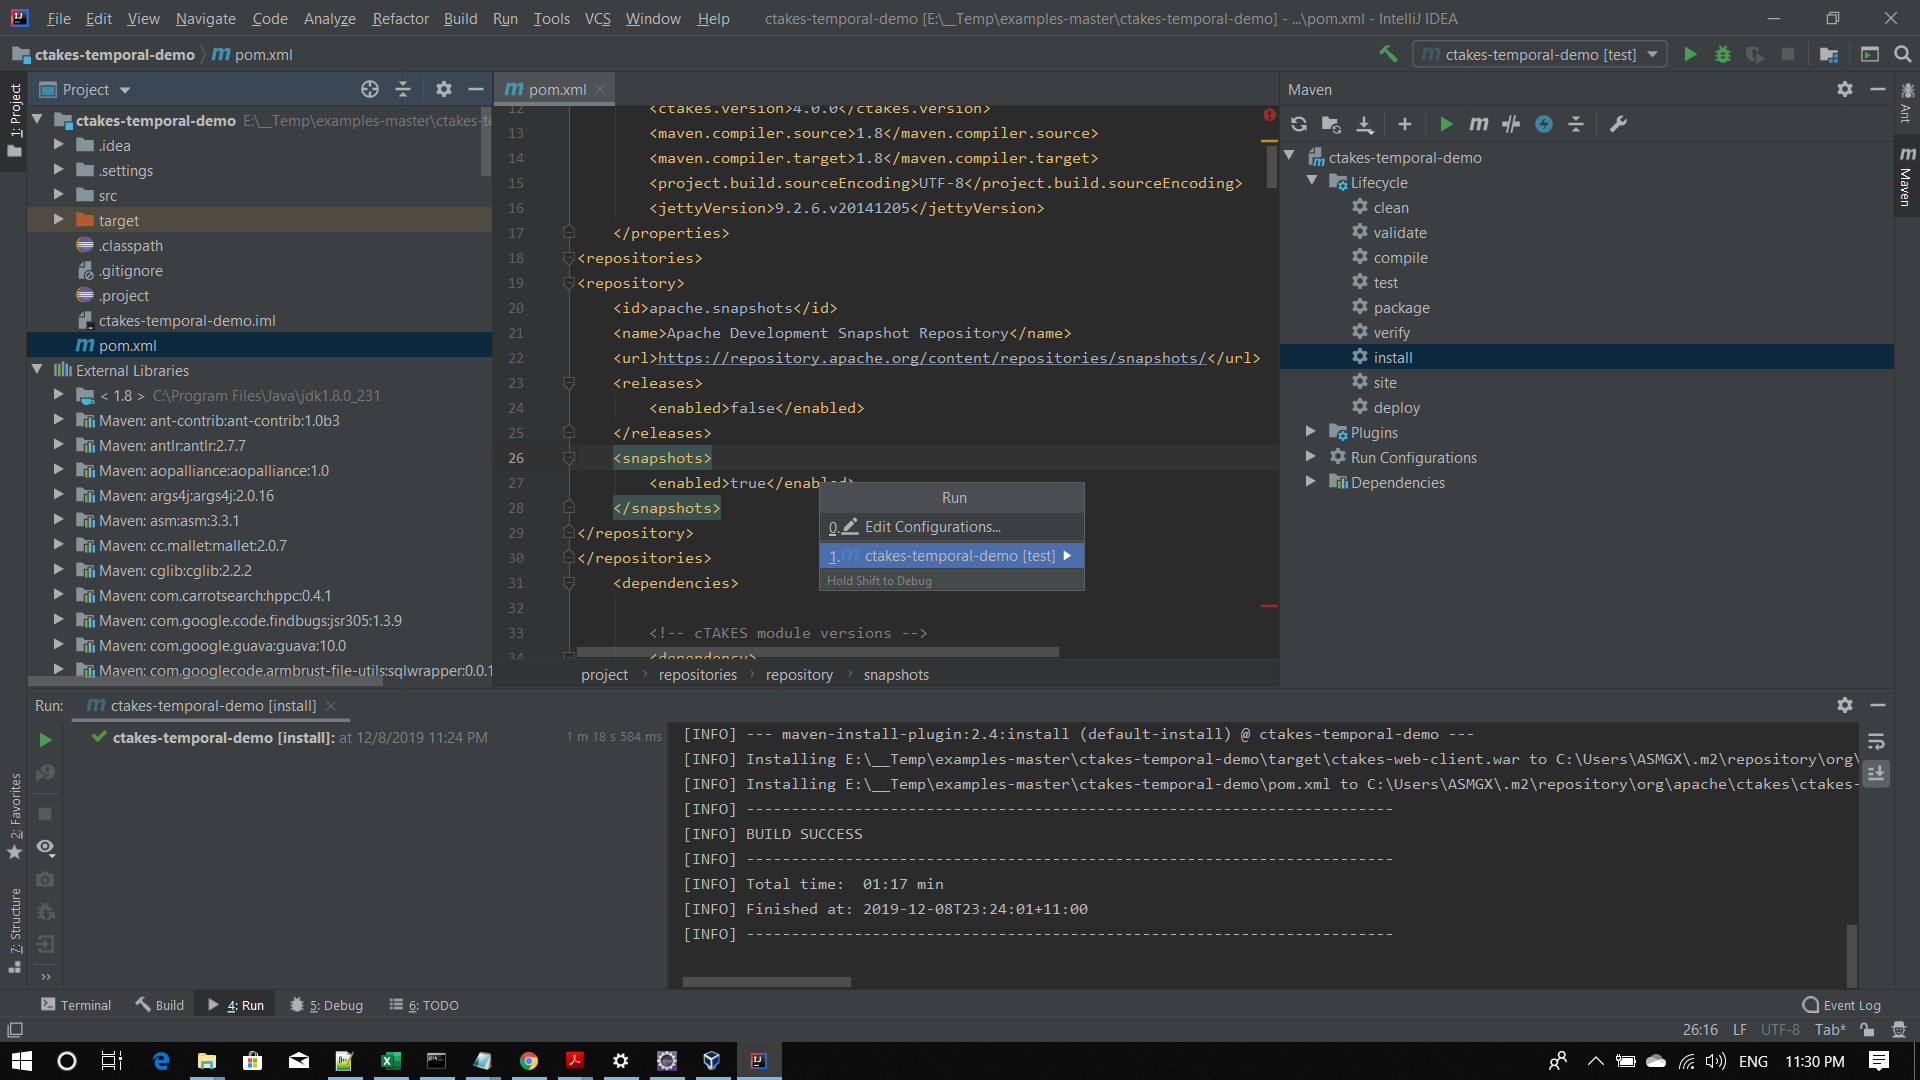Click Download Sources and Documentation icon
Screen dimensions: 1920x1080
[1364, 124]
